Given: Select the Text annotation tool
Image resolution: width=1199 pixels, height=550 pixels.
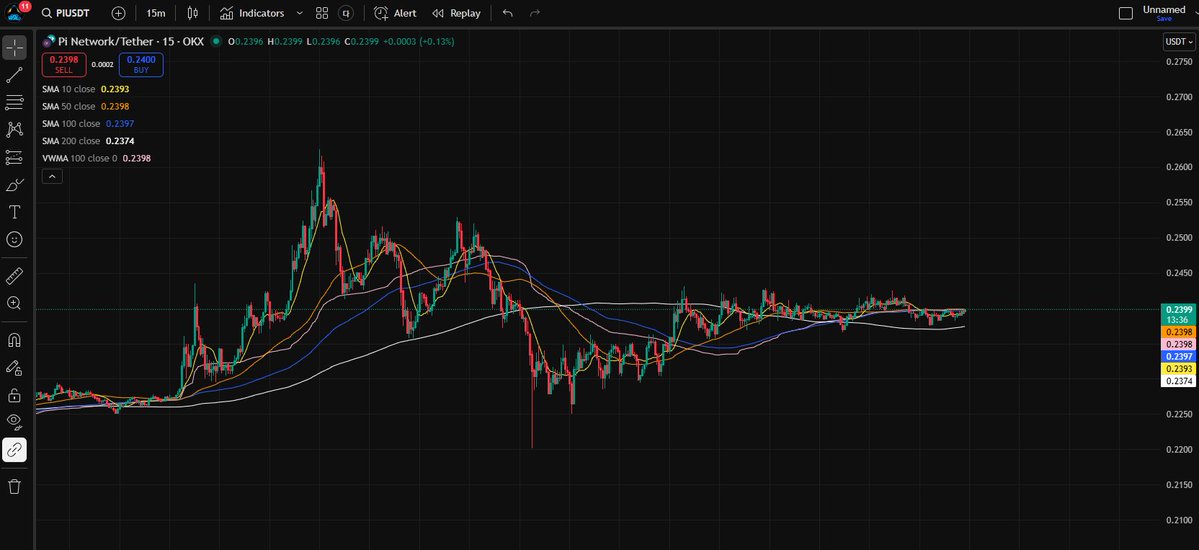Looking at the screenshot, I should 15,212.
